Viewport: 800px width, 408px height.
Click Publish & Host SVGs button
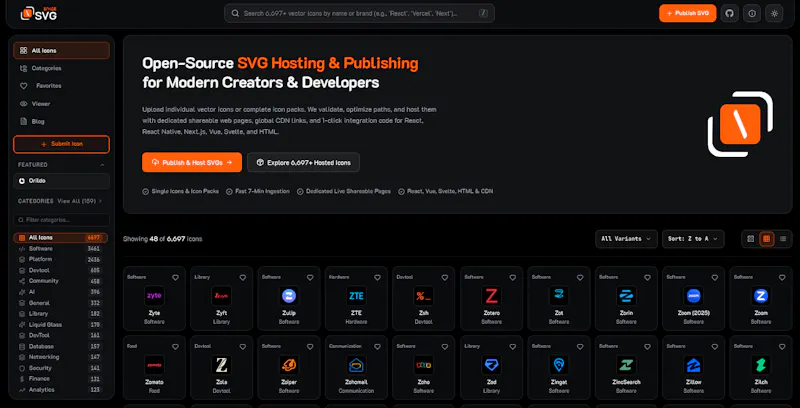(x=192, y=162)
